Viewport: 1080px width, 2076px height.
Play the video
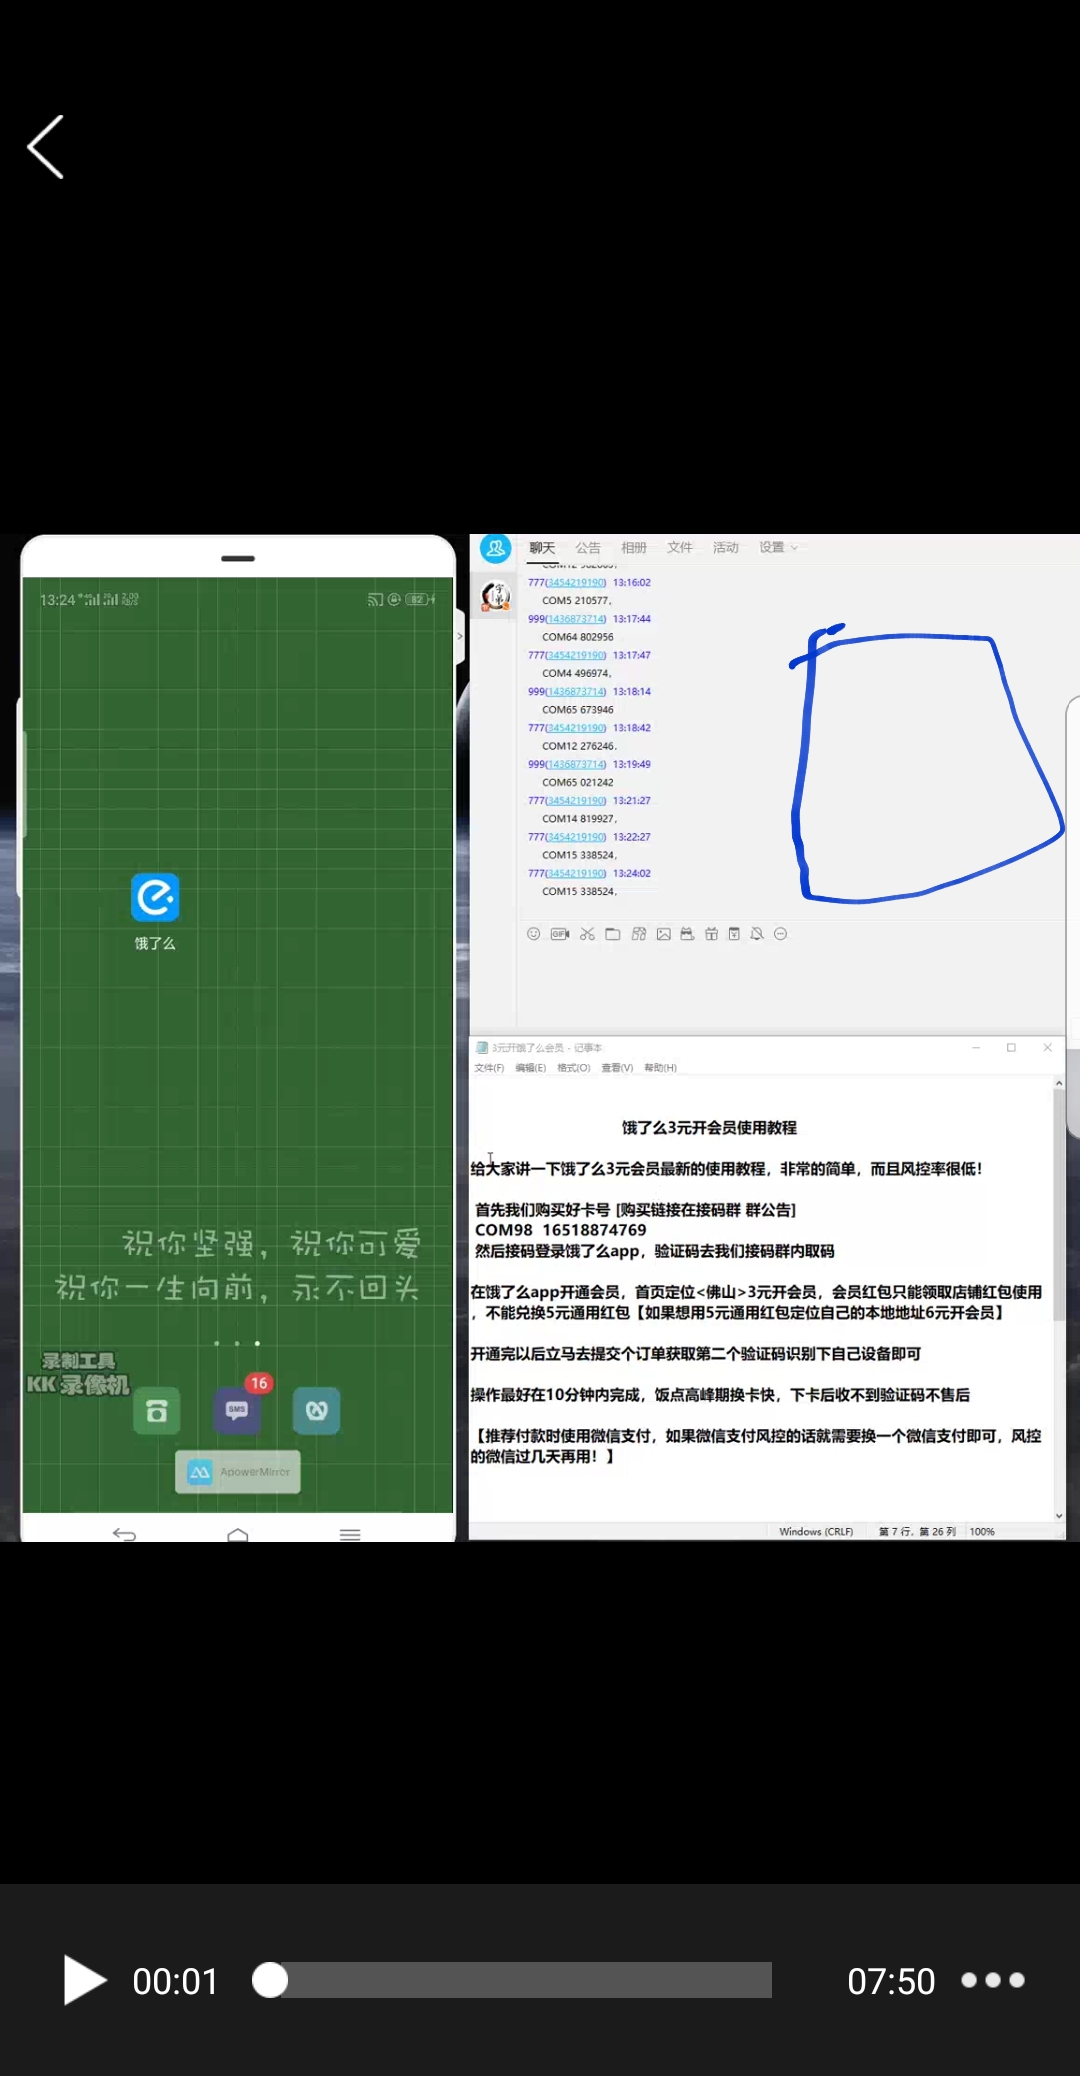(x=84, y=1980)
